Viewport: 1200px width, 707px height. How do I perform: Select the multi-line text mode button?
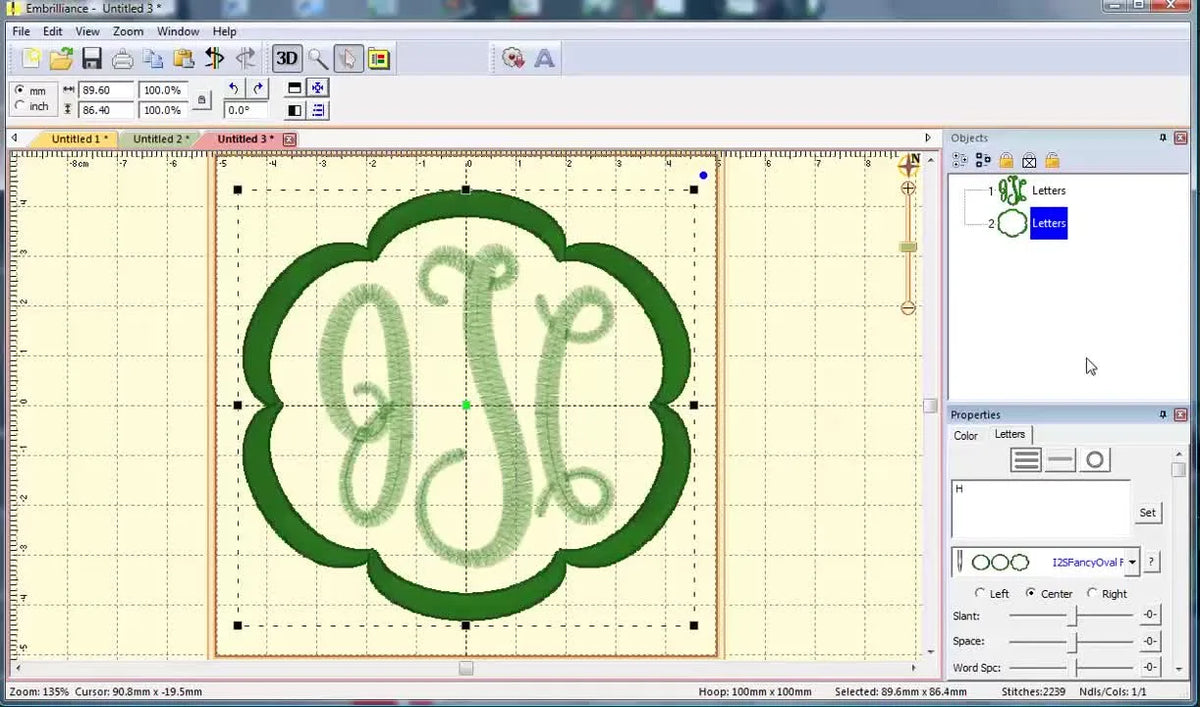(x=1026, y=460)
